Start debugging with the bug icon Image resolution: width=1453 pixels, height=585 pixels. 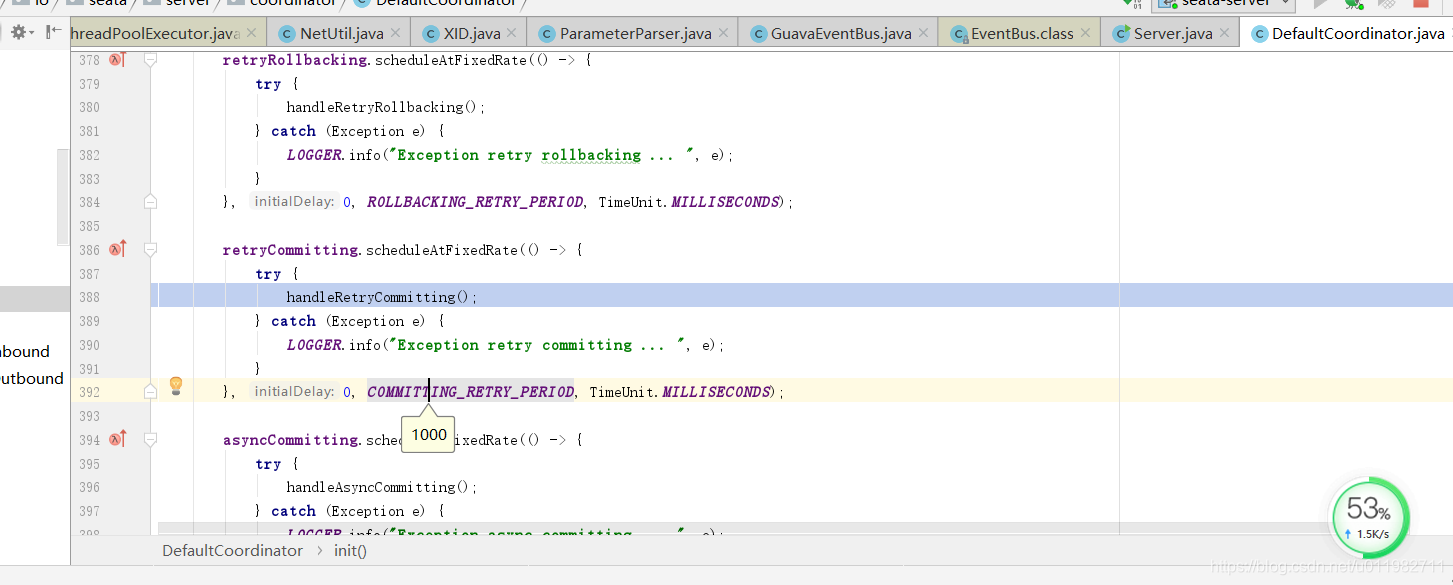coord(1353,4)
